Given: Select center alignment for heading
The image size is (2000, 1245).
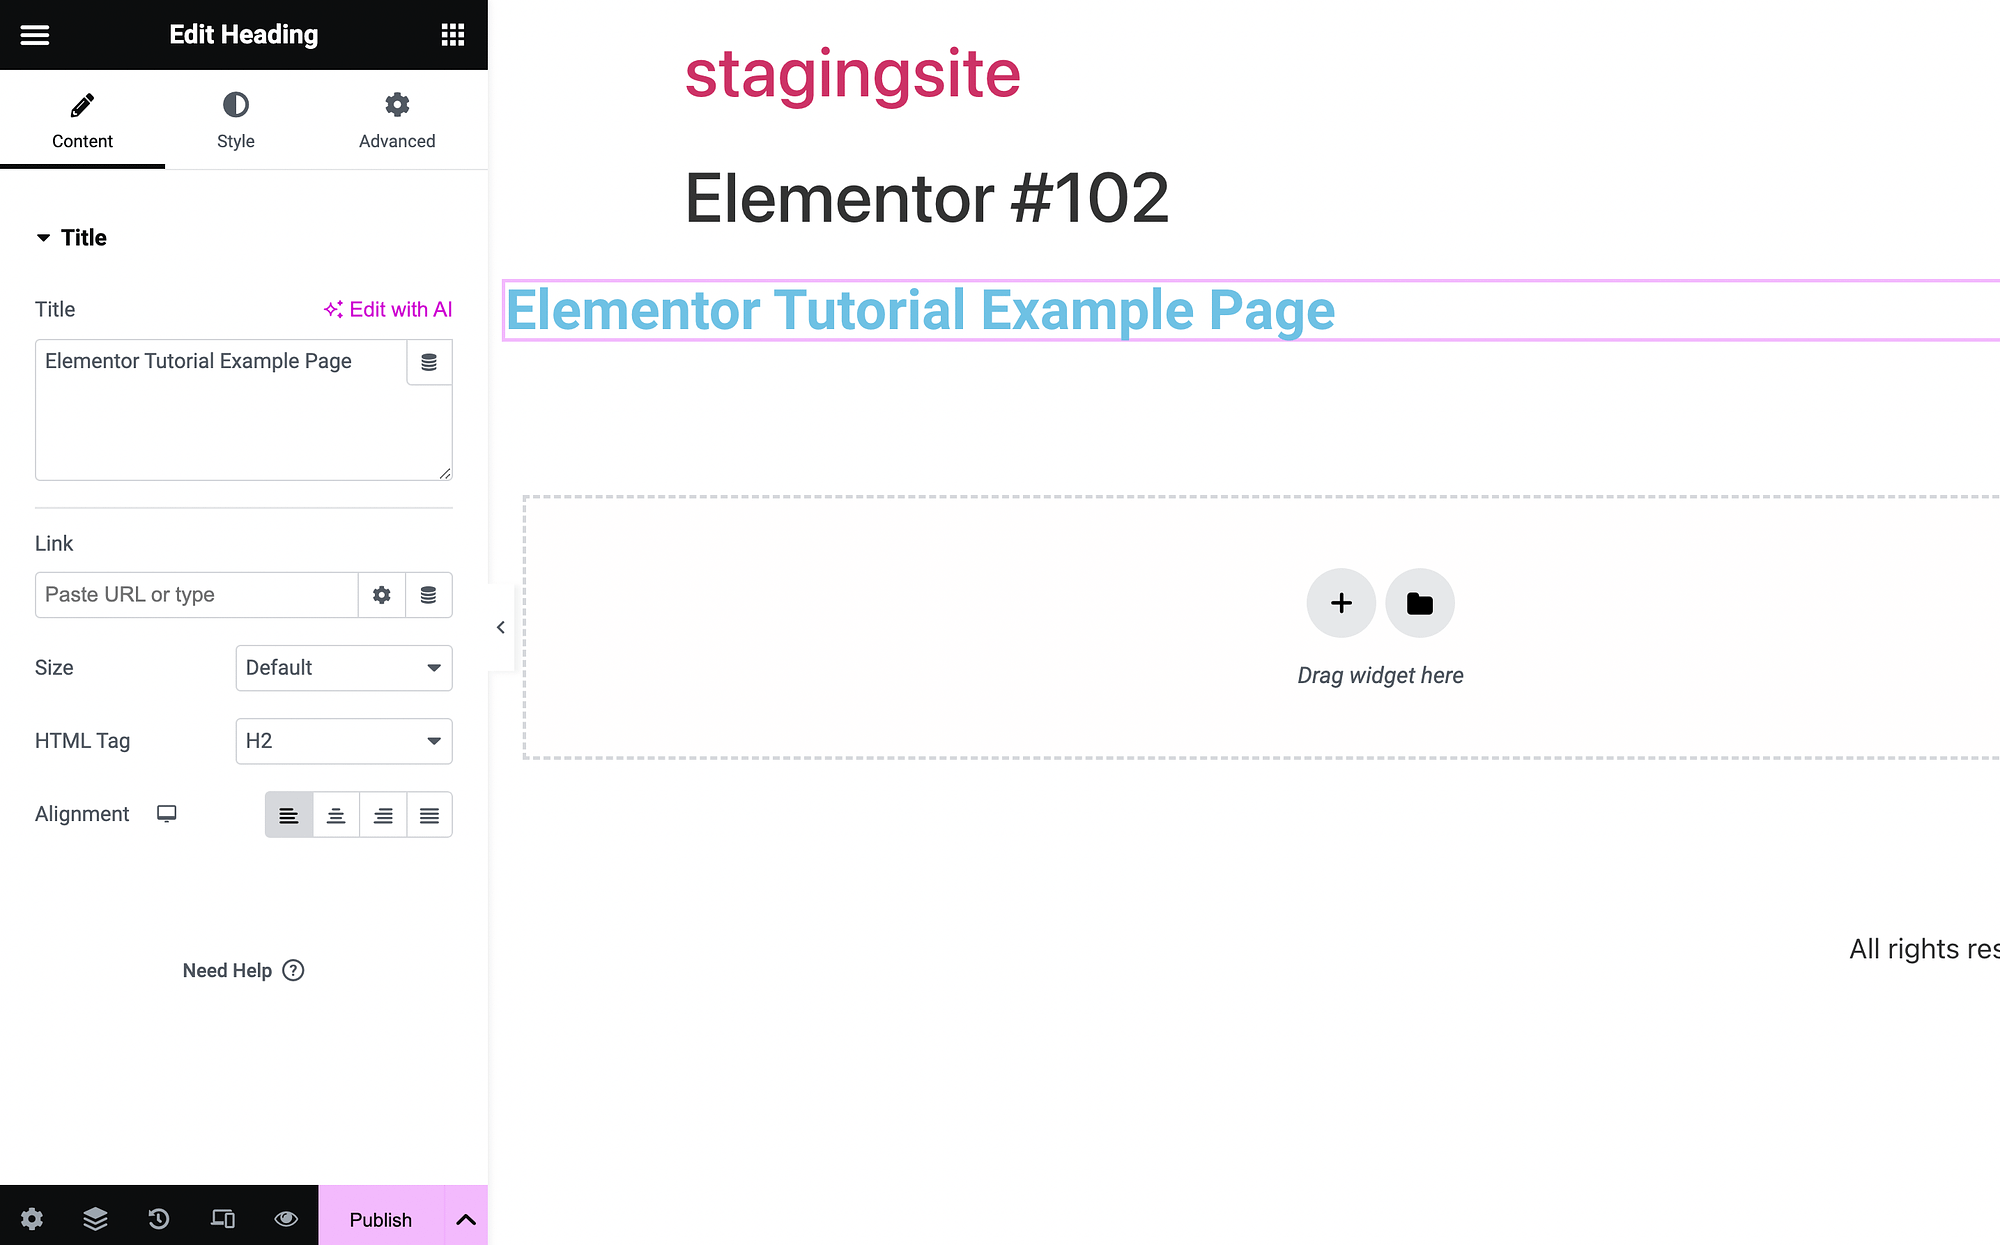Looking at the screenshot, I should click(335, 813).
